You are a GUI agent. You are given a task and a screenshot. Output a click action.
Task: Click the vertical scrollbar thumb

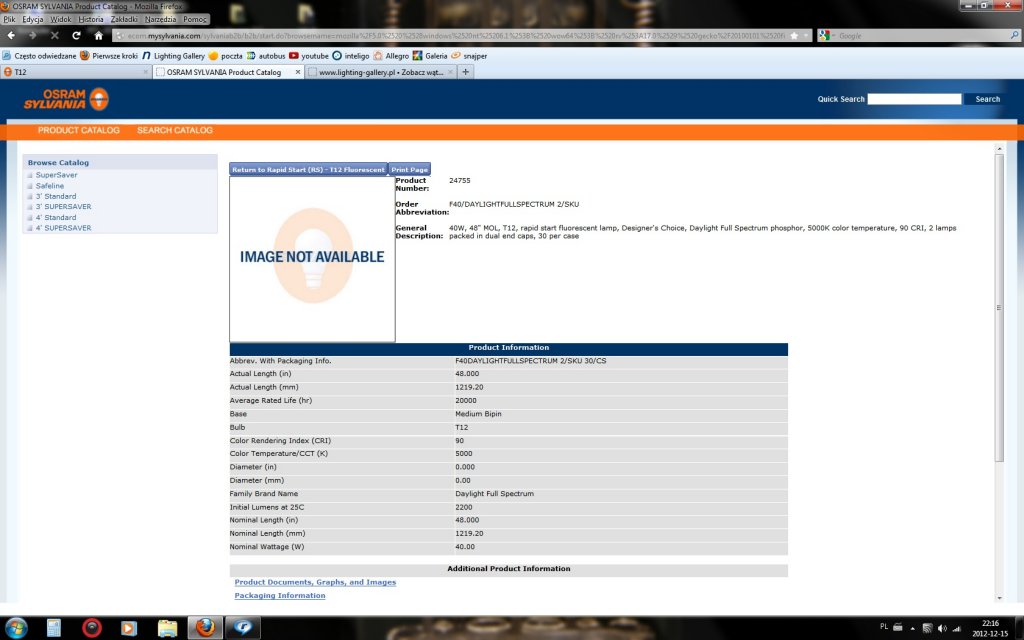[x=999, y=308]
